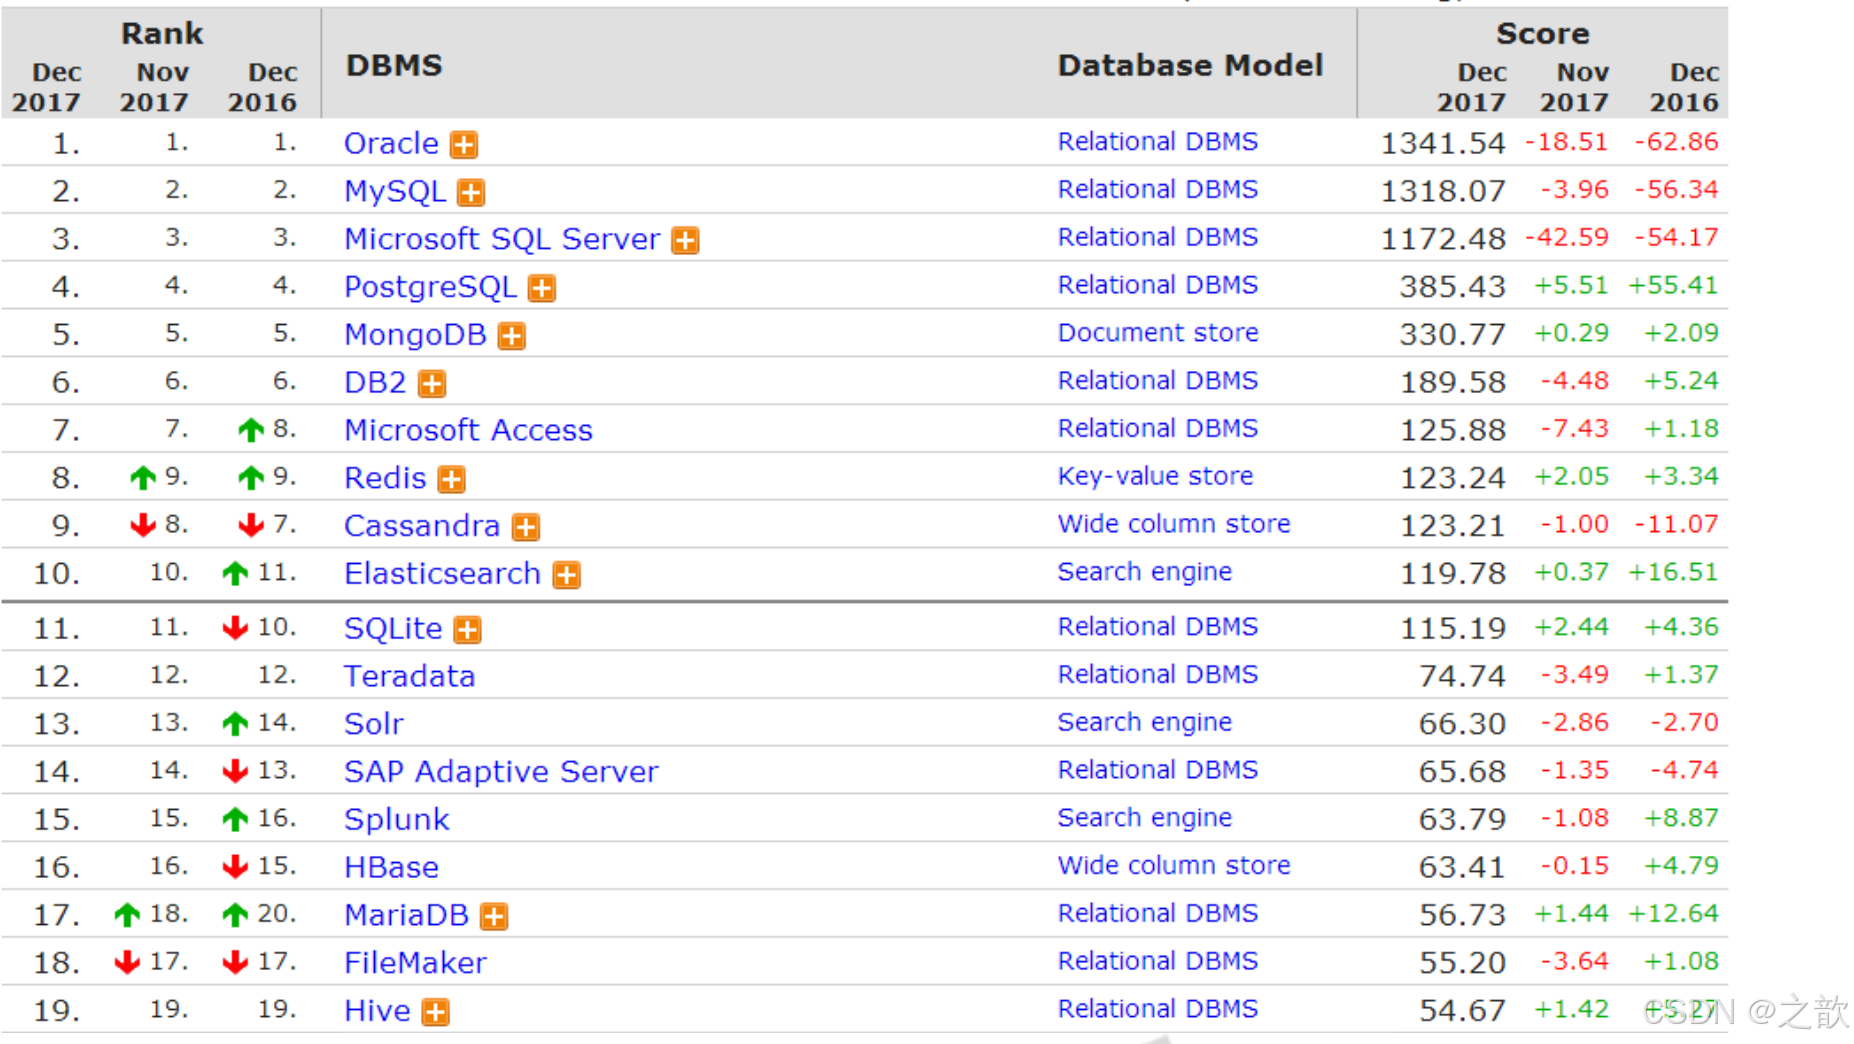Open the Splunk link
The height and width of the screenshot is (1044, 1854).
tap(396, 820)
